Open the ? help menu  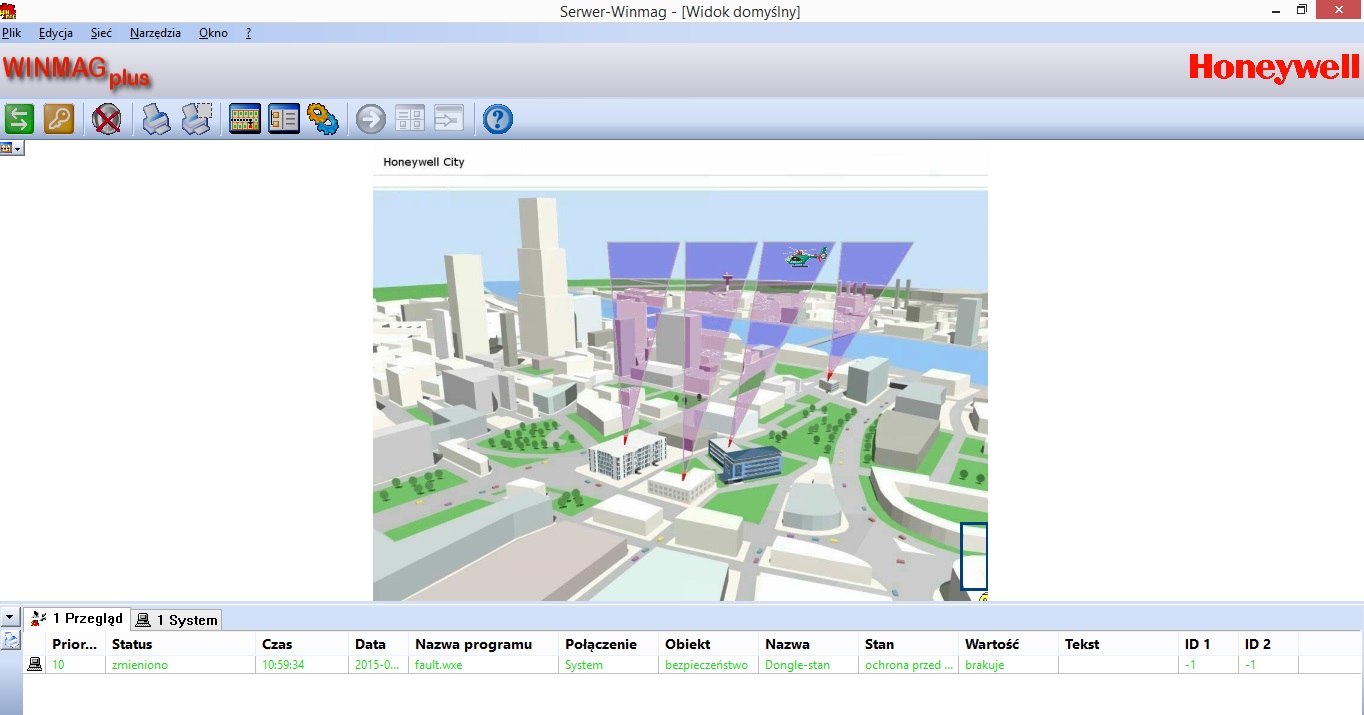(x=248, y=33)
